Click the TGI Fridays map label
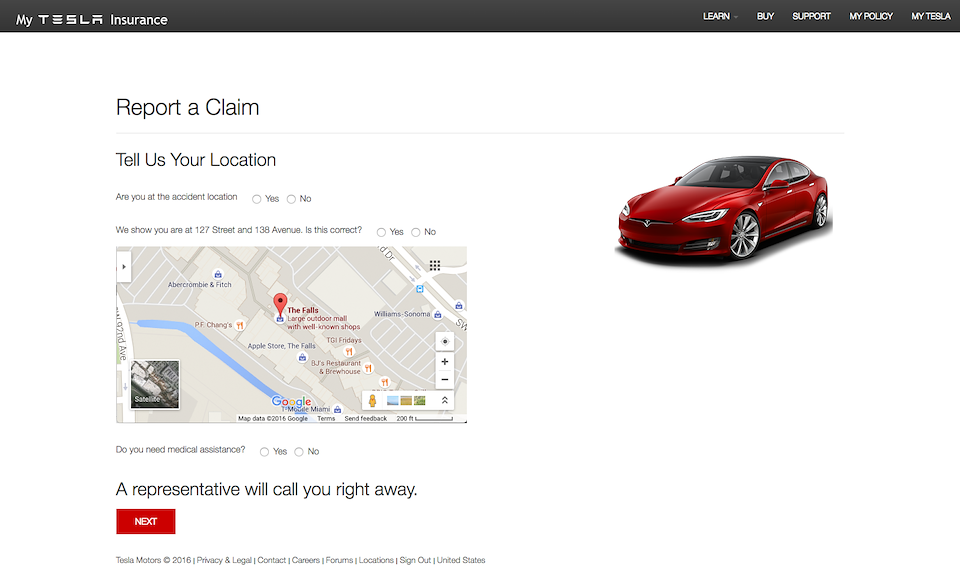The image size is (960, 586). (343, 340)
